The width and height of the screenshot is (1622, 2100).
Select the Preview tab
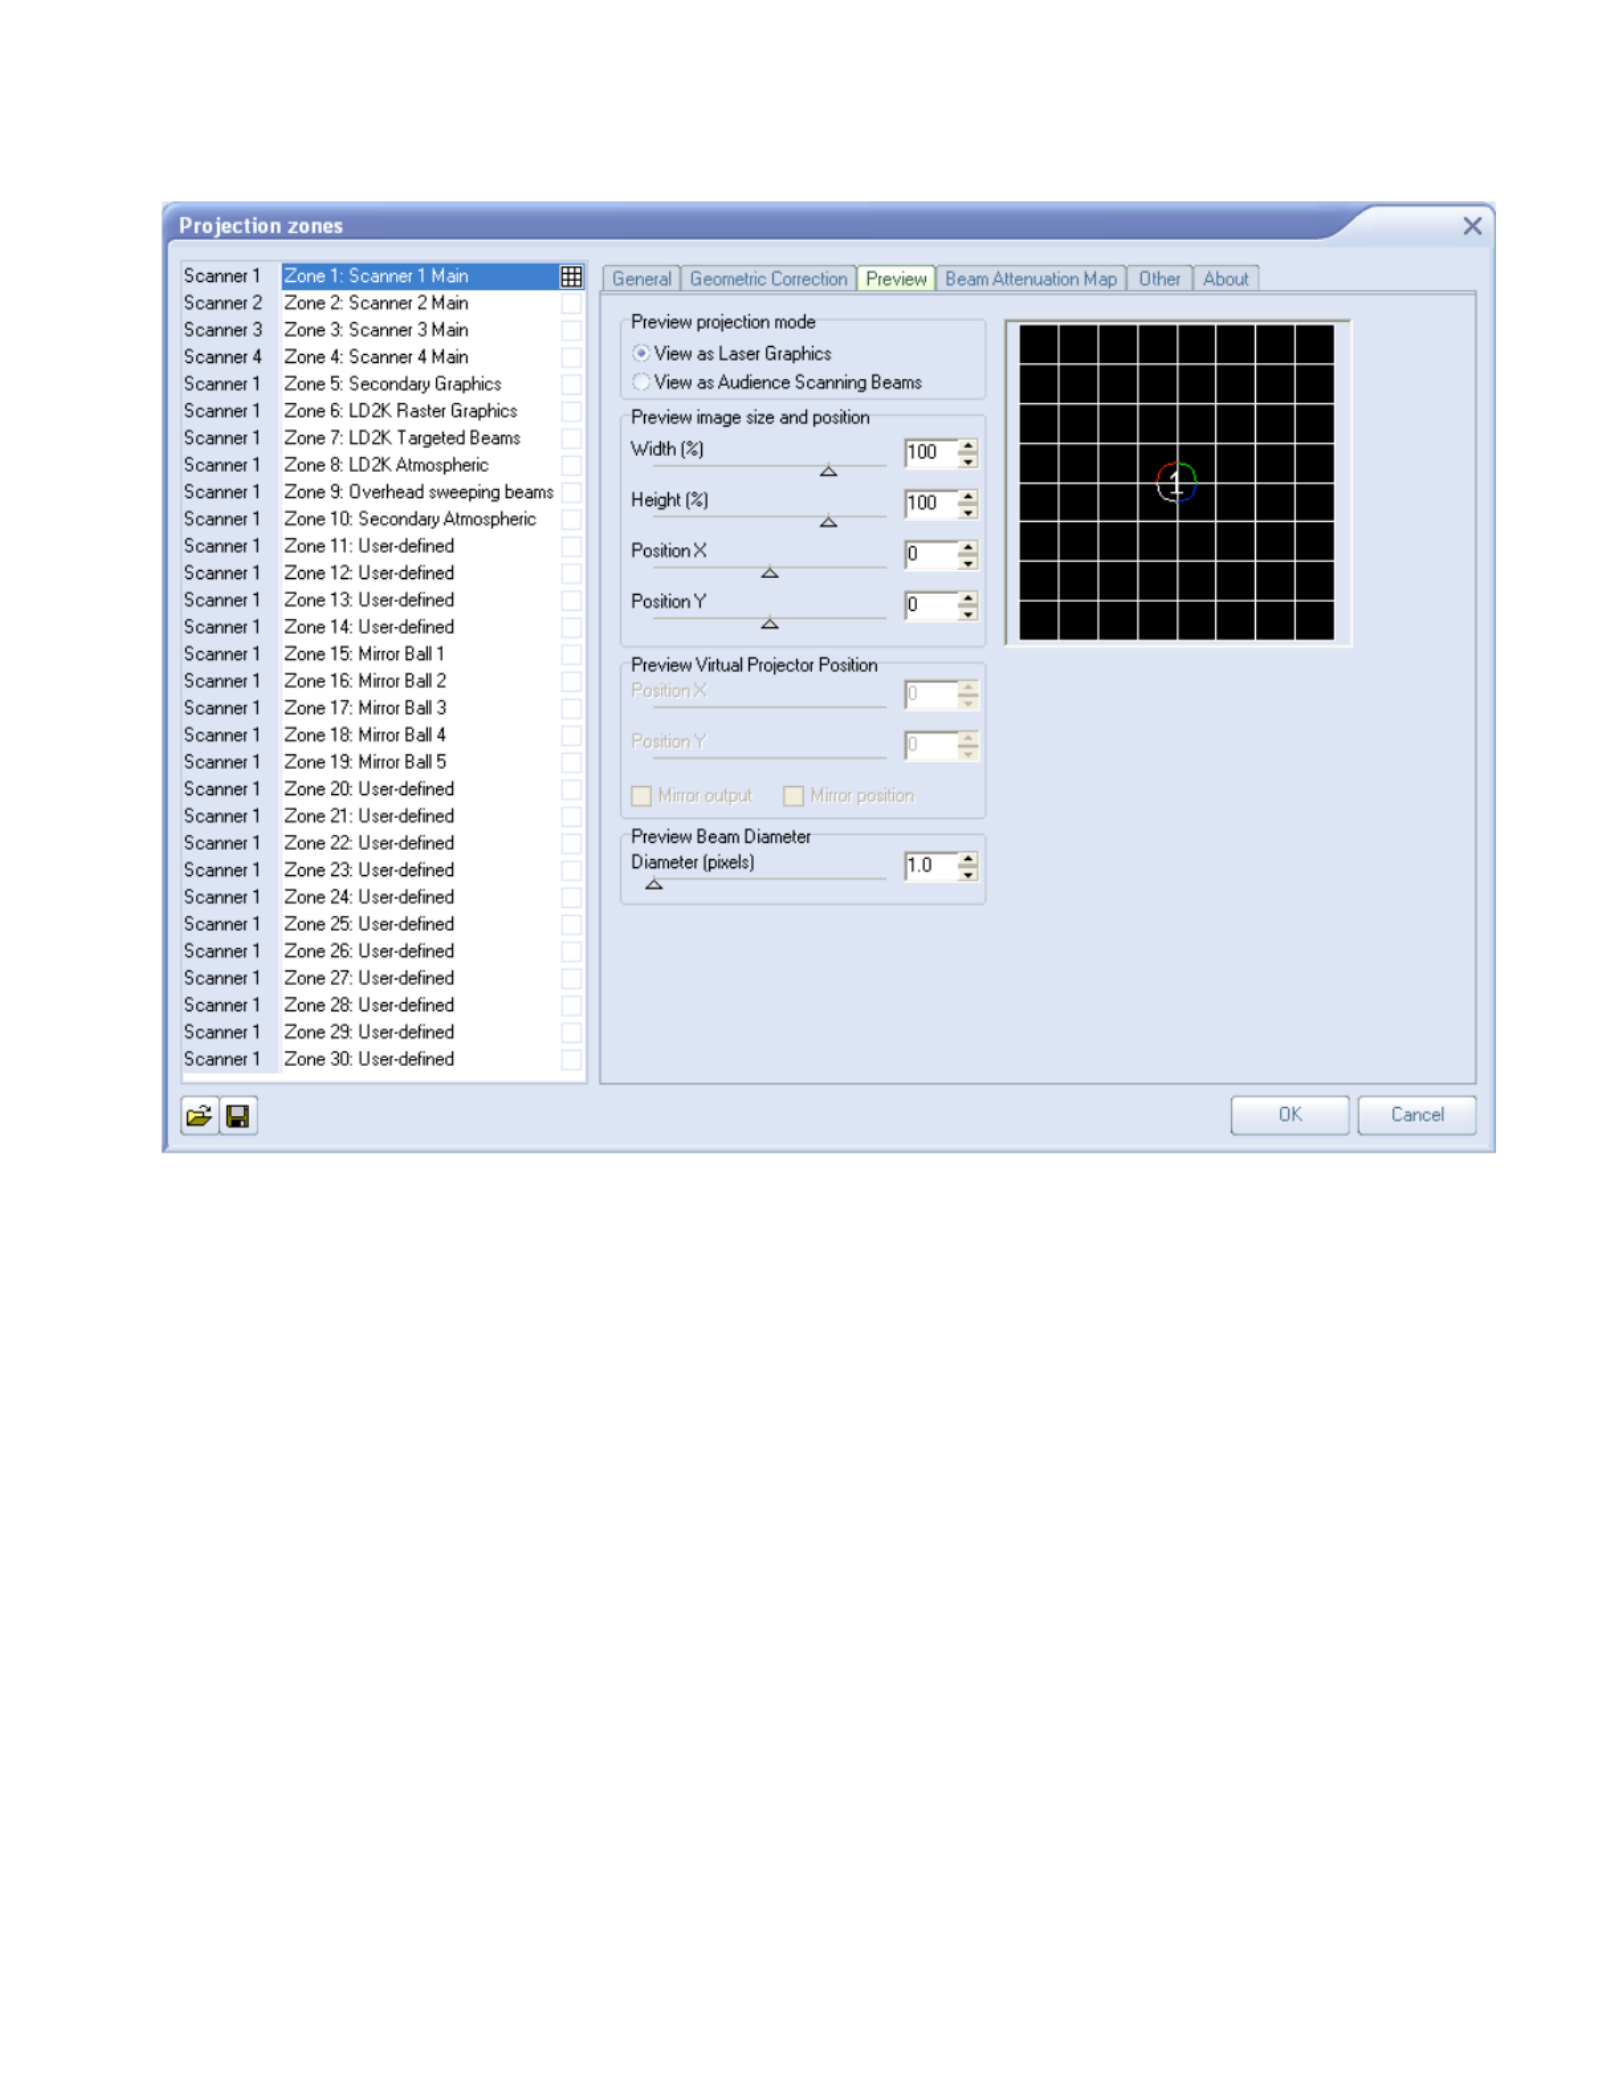(x=896, y=279)
